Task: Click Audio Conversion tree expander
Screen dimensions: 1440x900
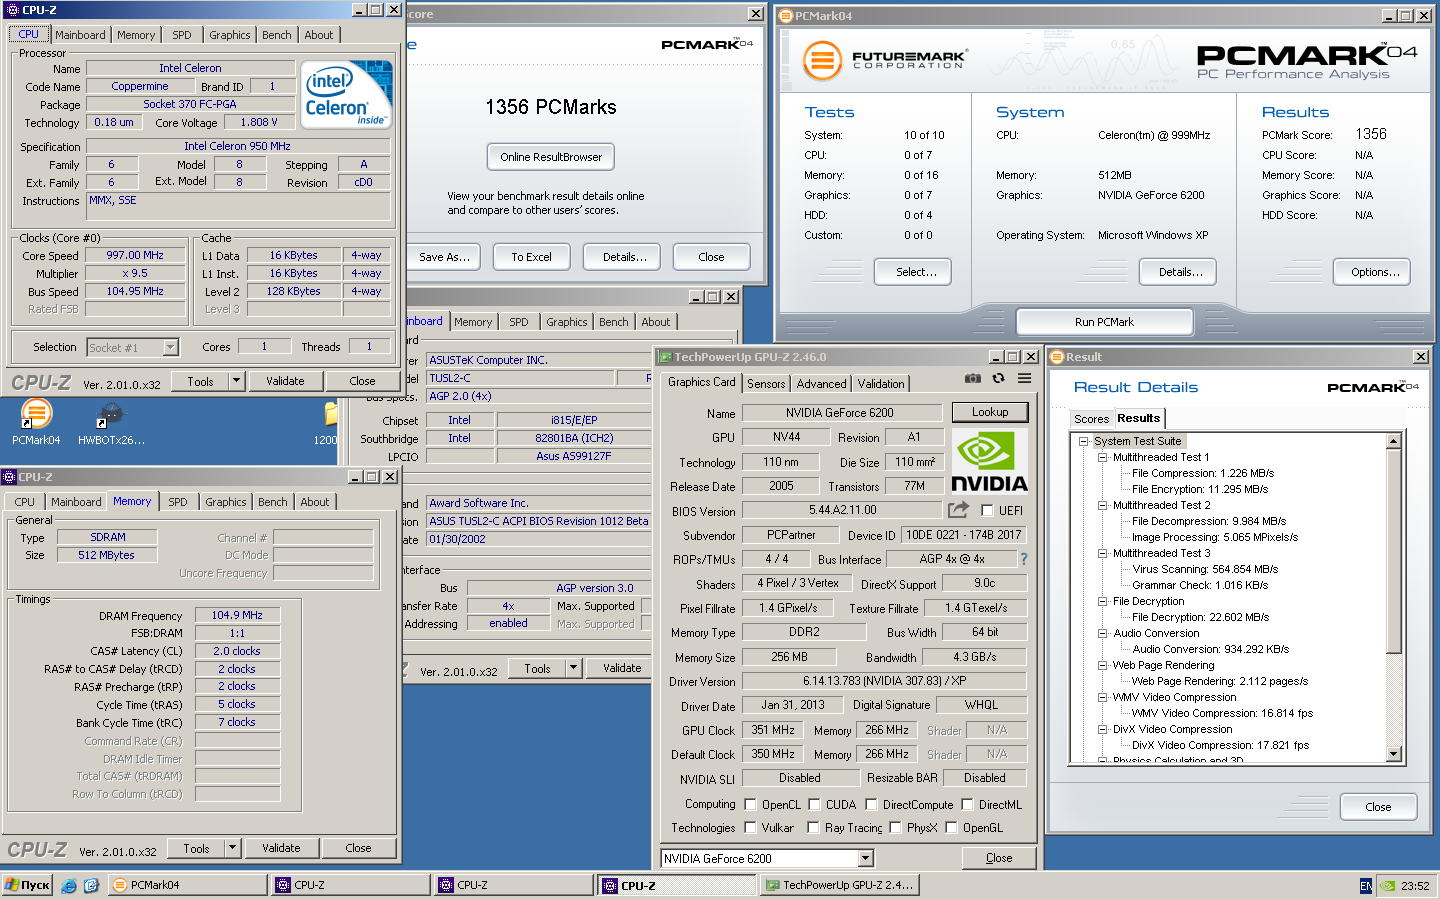Action: point(1102,633)
